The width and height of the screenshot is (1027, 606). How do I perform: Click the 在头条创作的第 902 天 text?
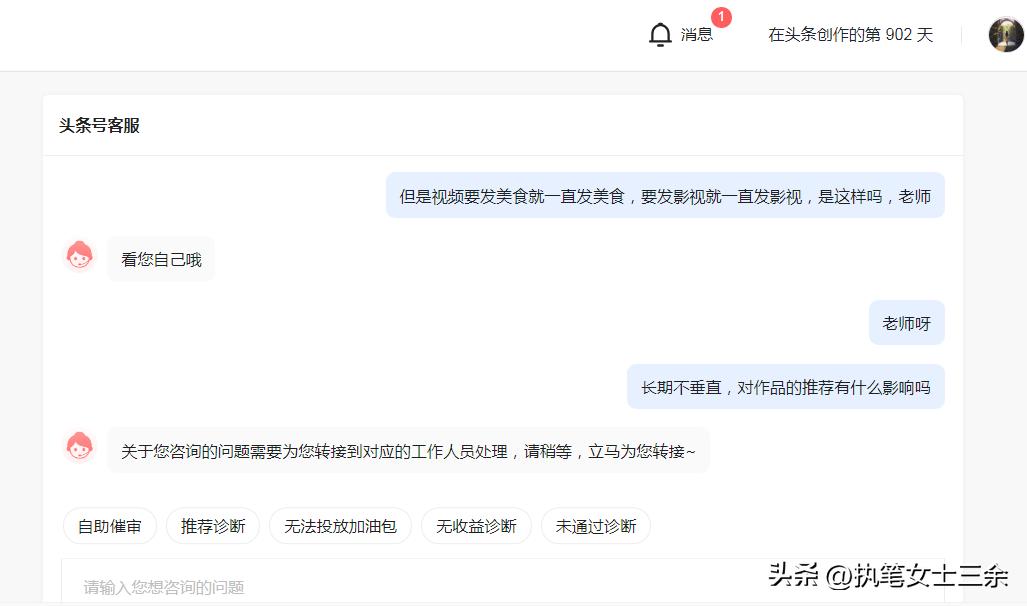point(849,34)
